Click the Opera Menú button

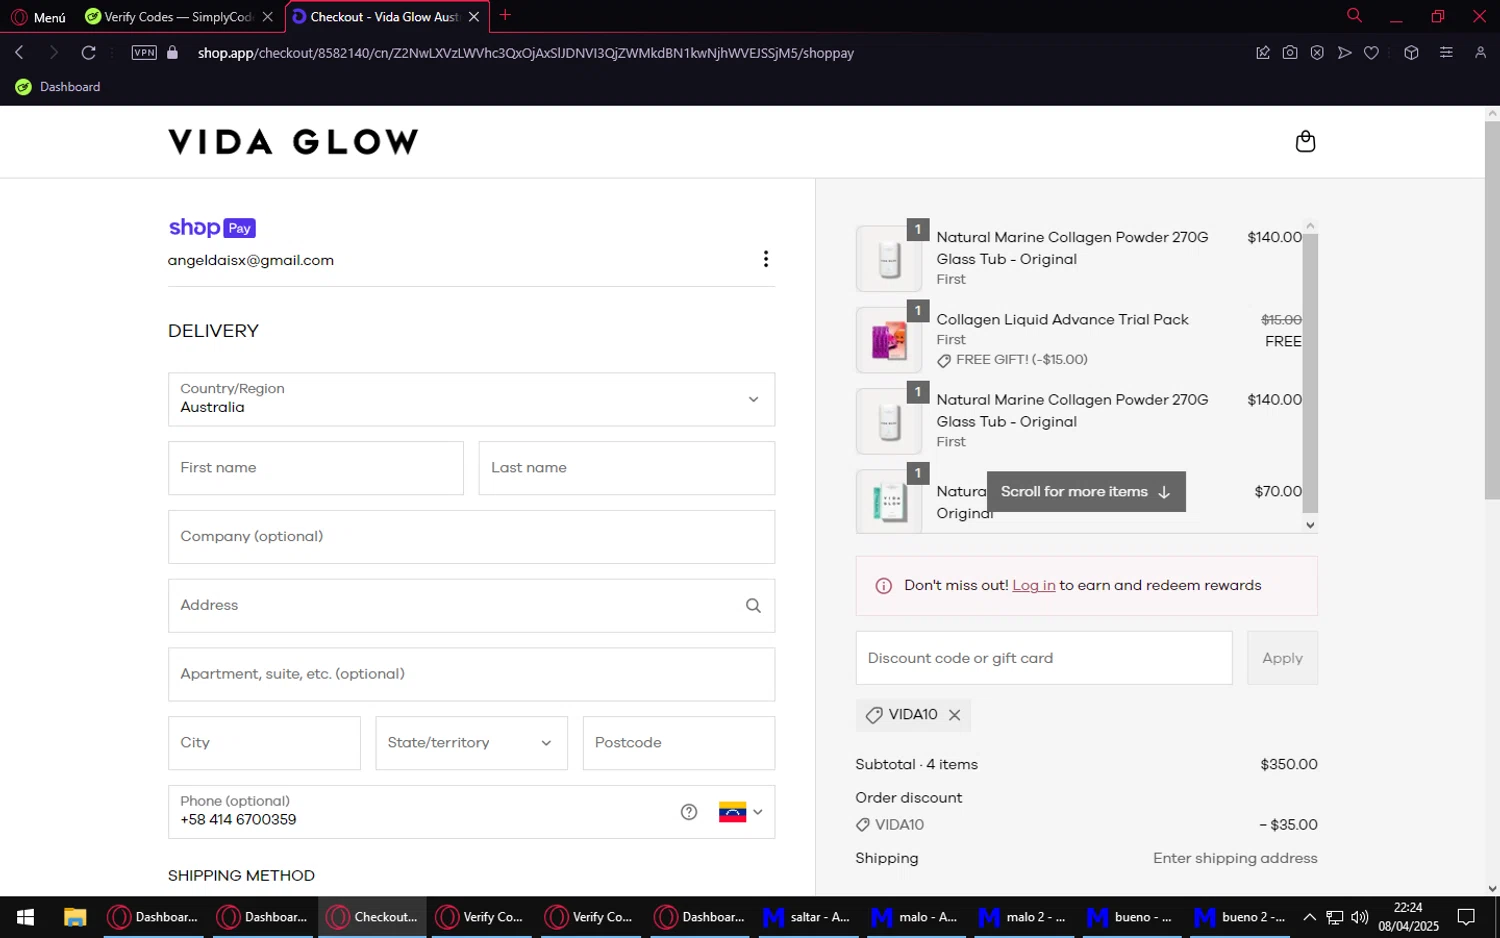tap(39, 17)
